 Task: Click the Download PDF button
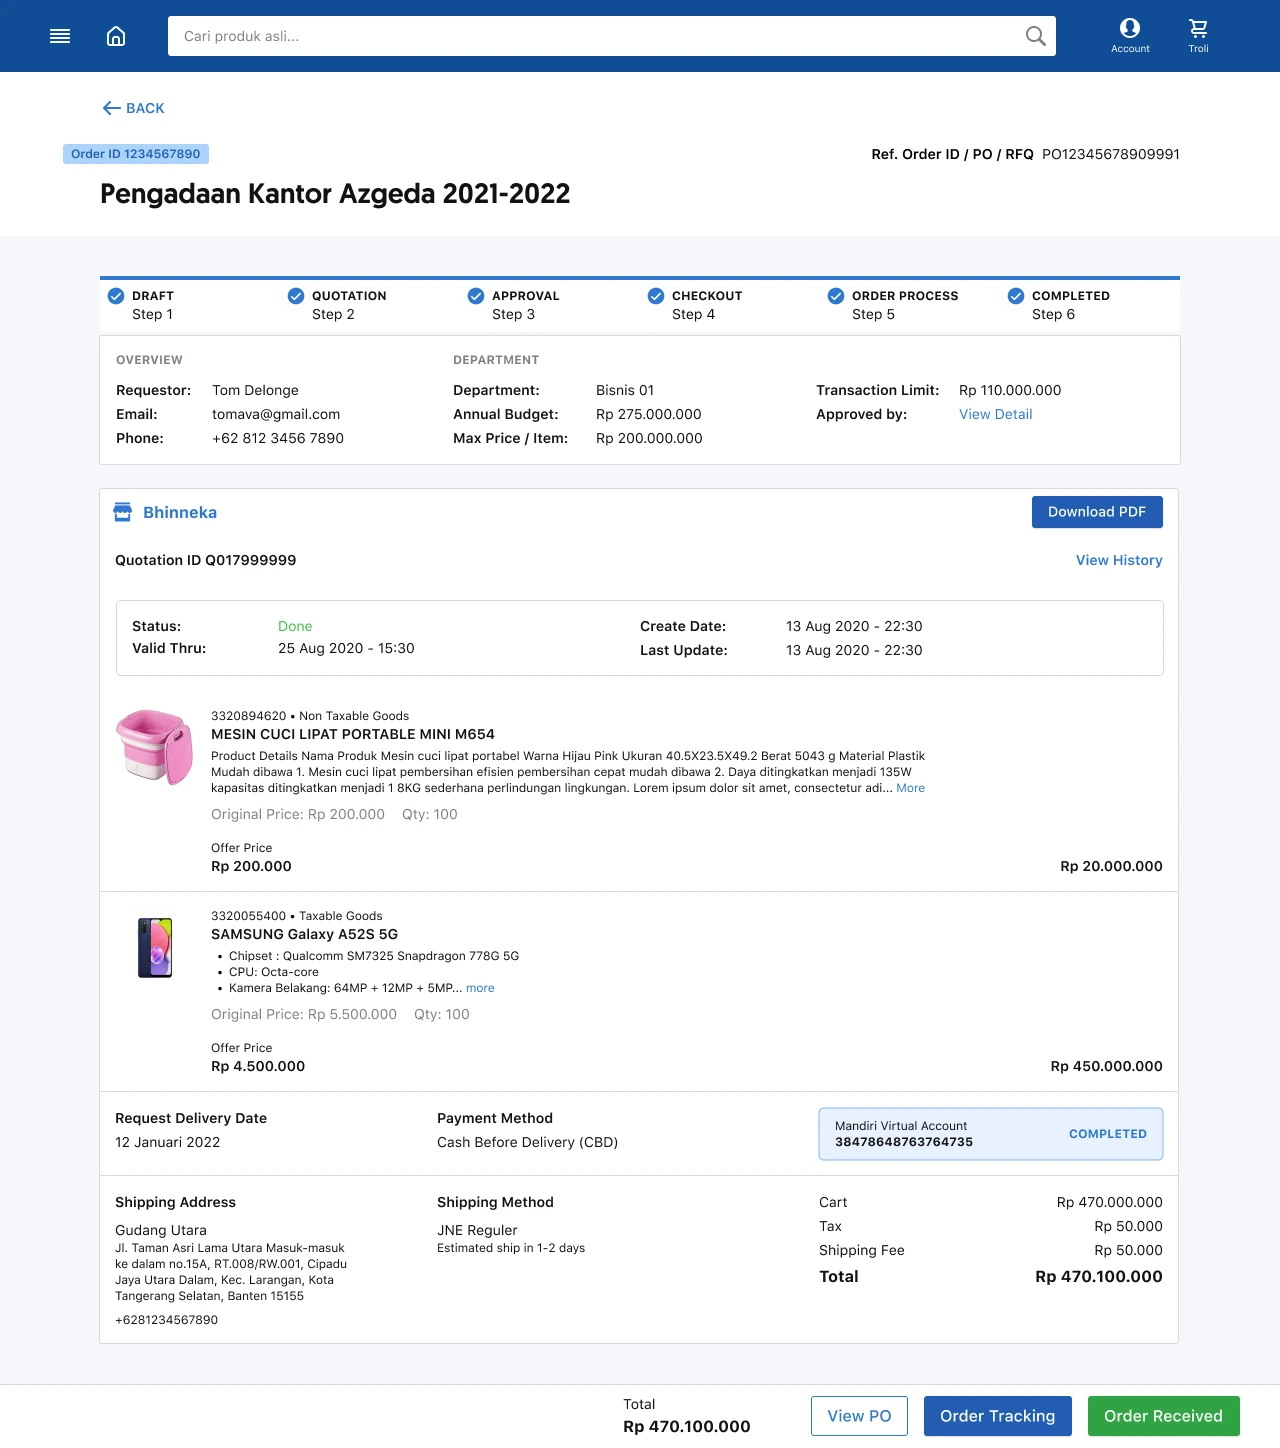(1097, 512)
